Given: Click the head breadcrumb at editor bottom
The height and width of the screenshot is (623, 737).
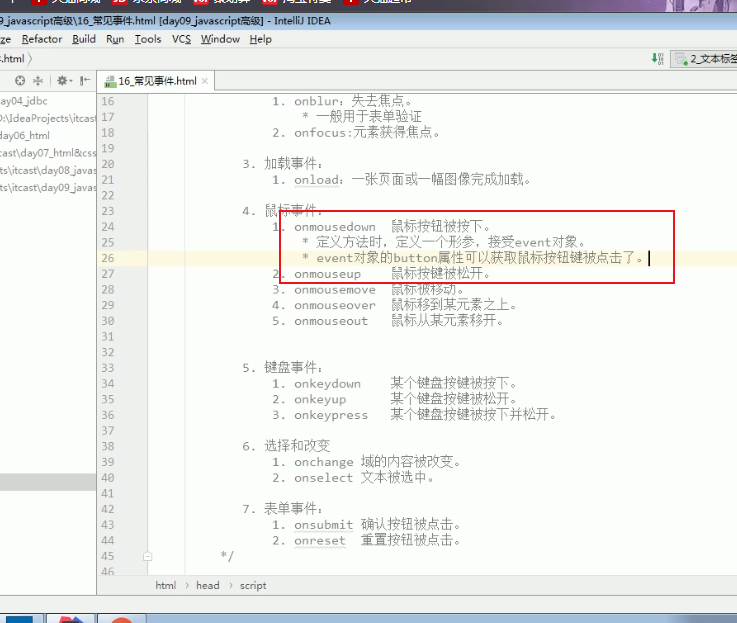Looking at the screenshot, I should click(208, 585).
